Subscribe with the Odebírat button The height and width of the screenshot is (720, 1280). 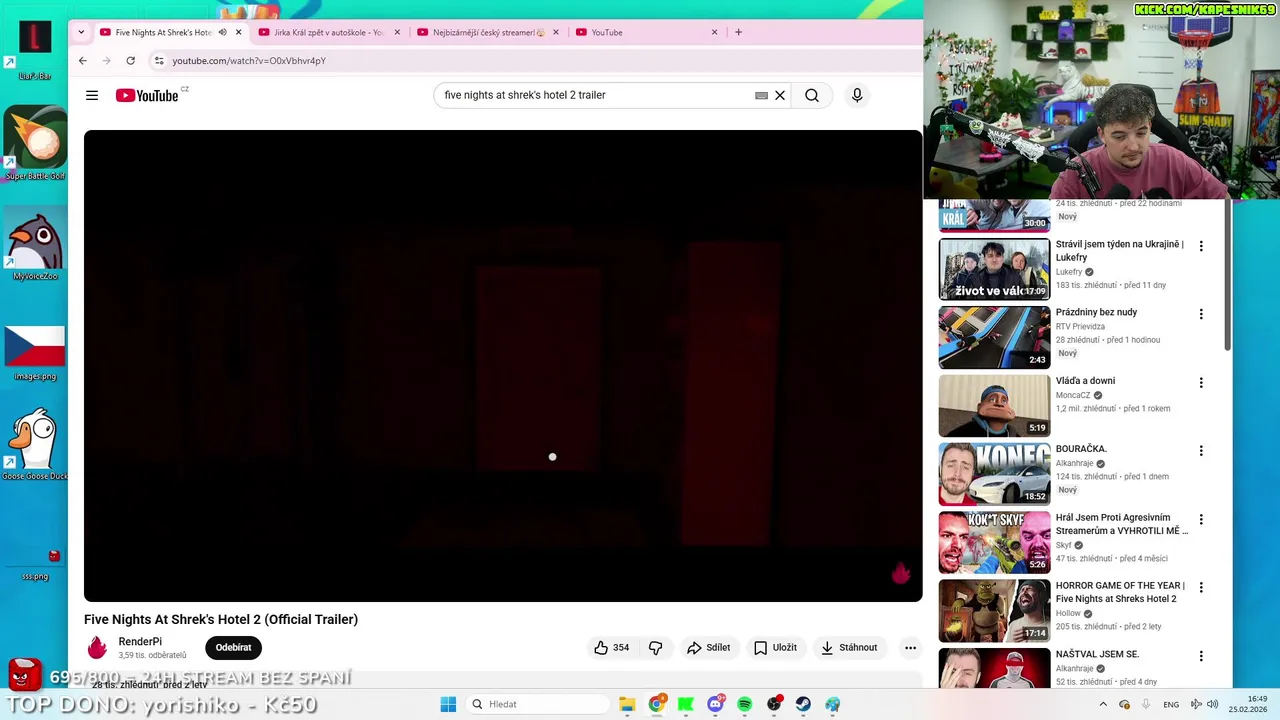[233, 647]
